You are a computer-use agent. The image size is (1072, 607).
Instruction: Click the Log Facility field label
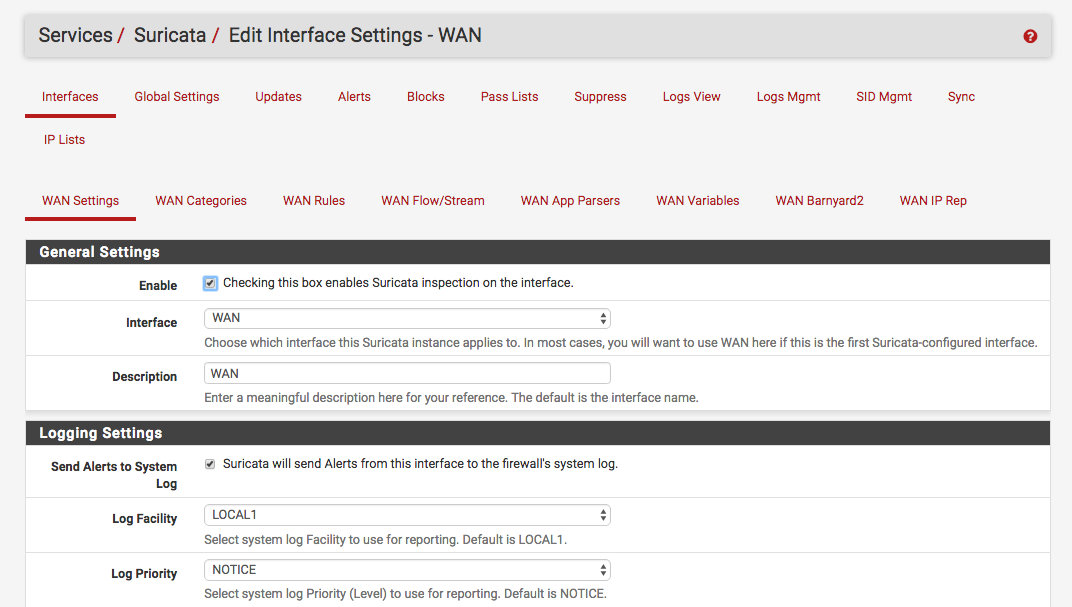pyautogui.click(x=144, y=519)
